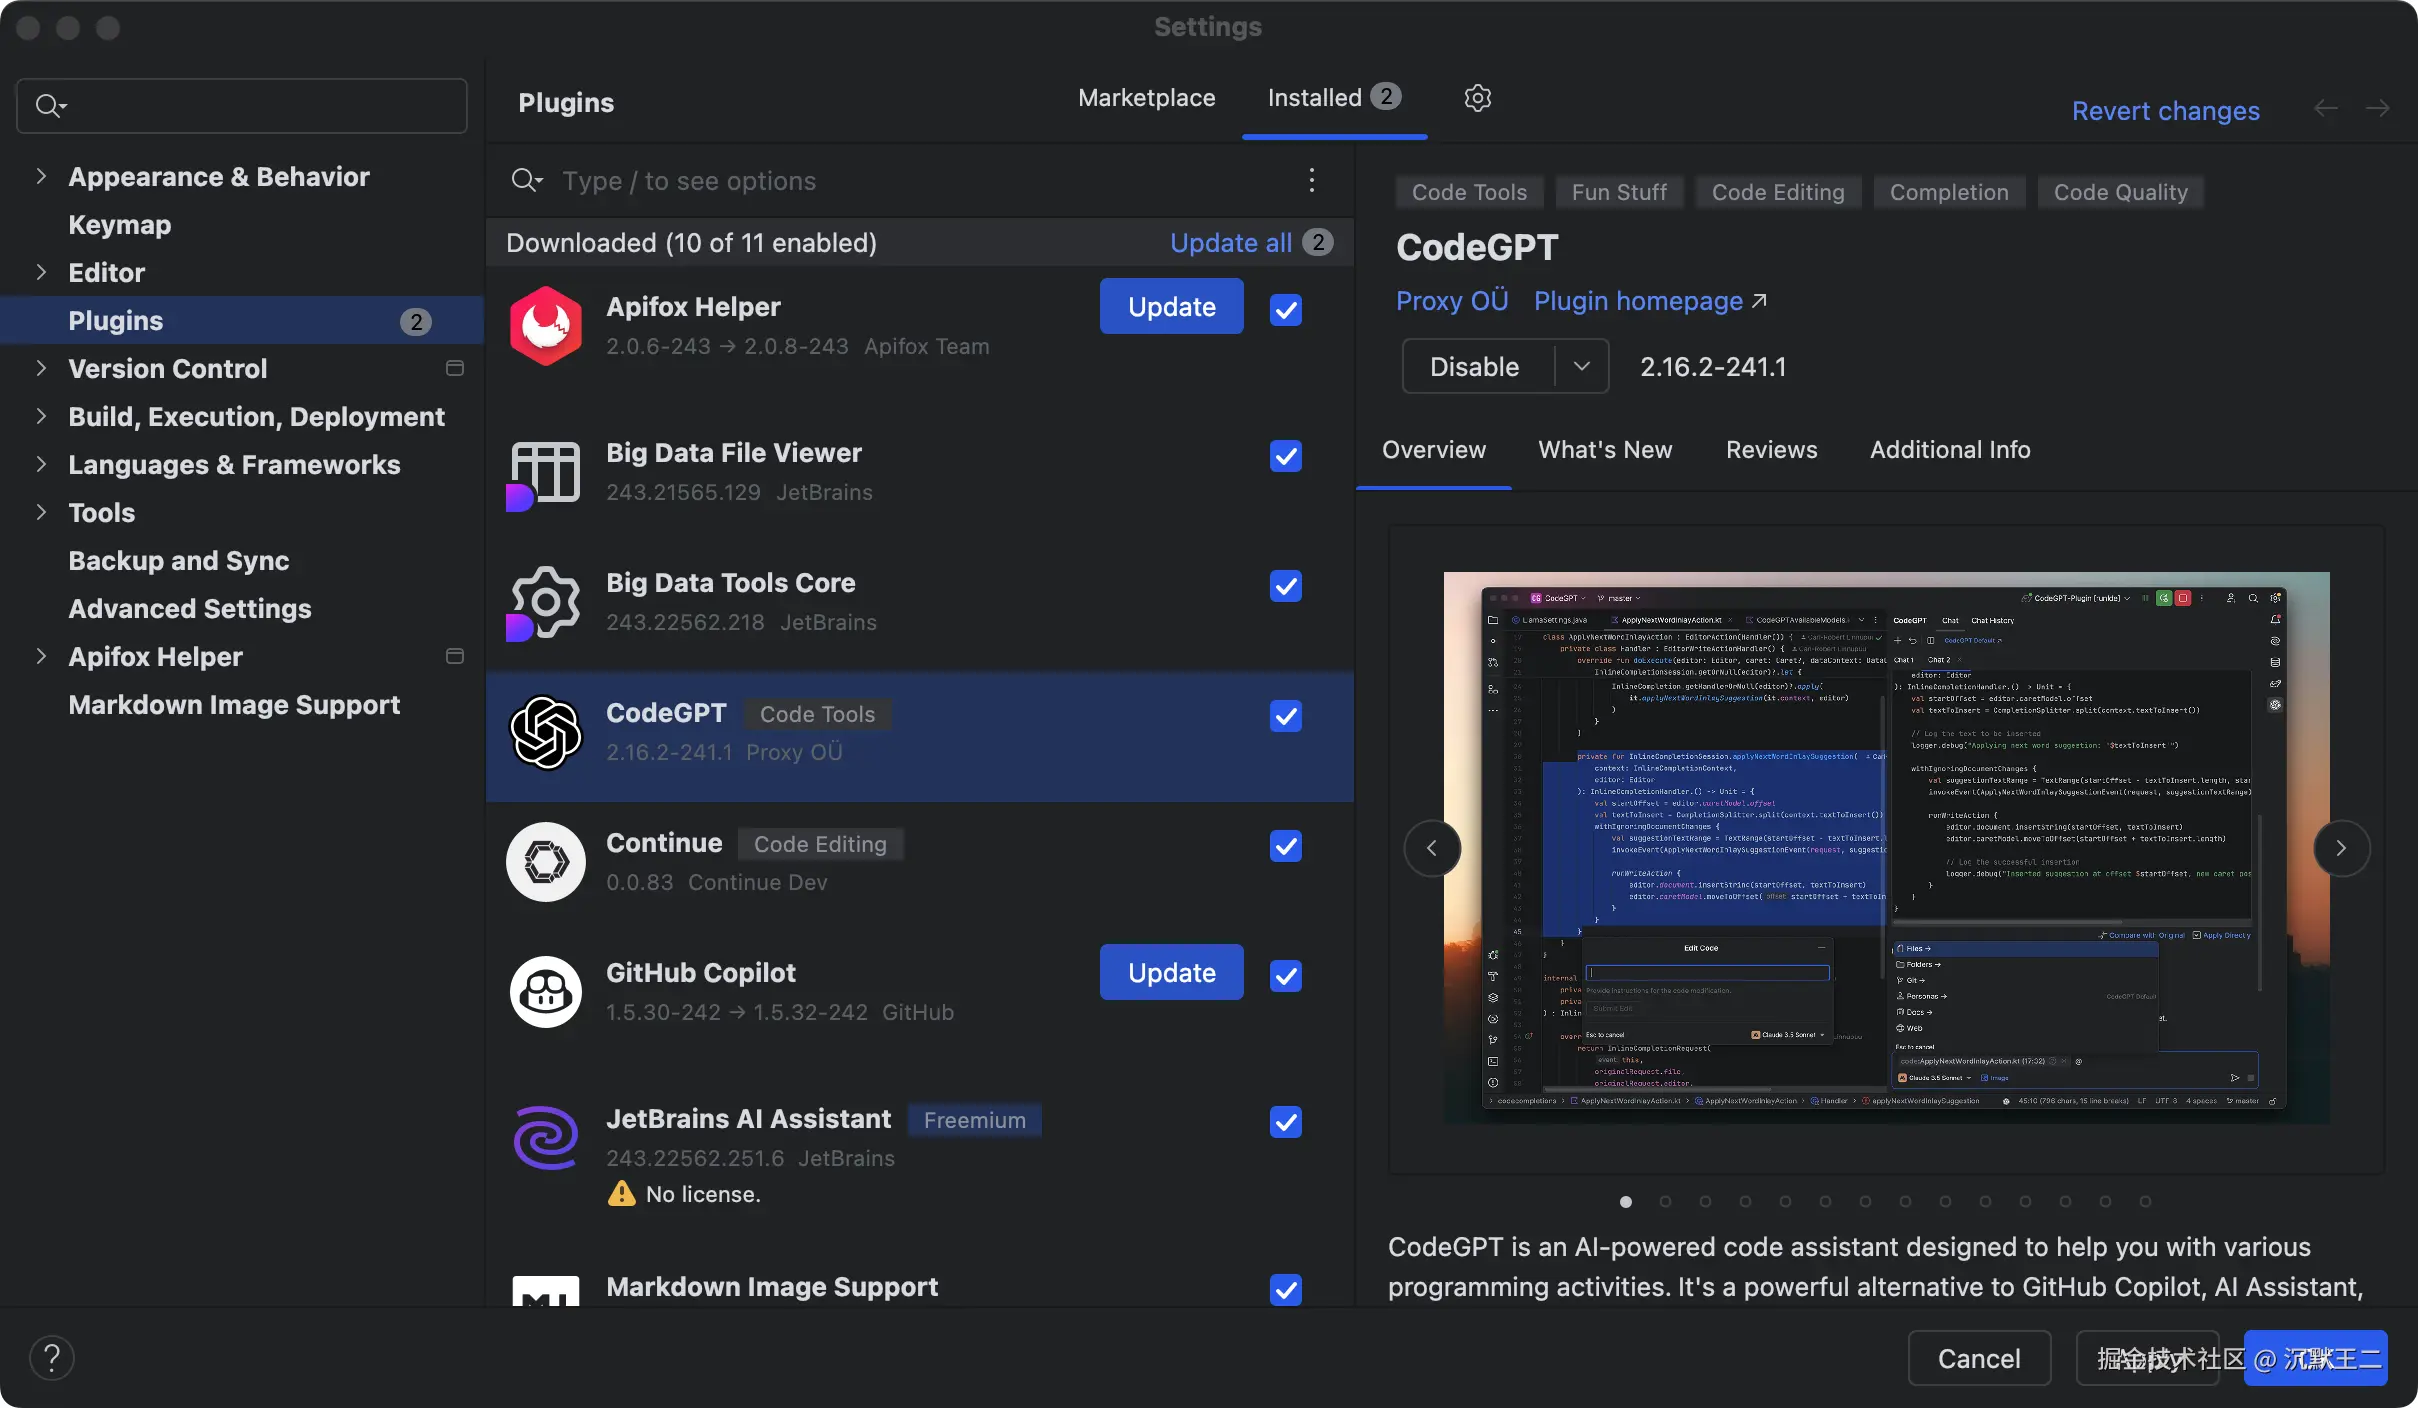The image size is (2418, 1408).
Task: Click the GitHub Copilot plugin icon
Action: [x=545, y=991]
